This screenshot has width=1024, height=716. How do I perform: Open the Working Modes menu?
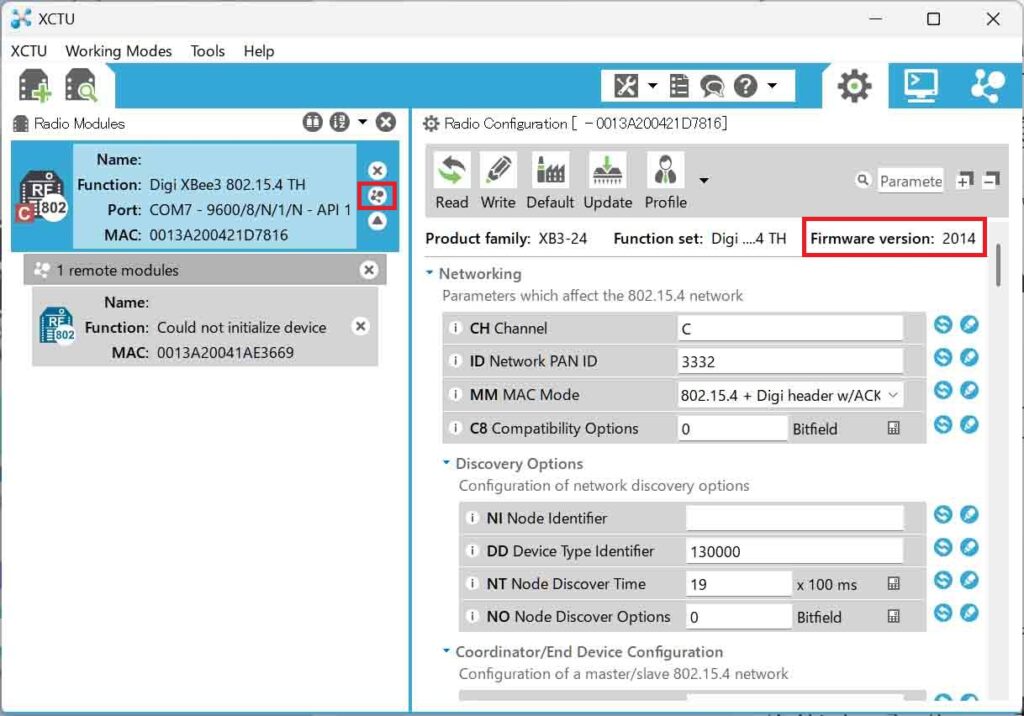(118, 51)
